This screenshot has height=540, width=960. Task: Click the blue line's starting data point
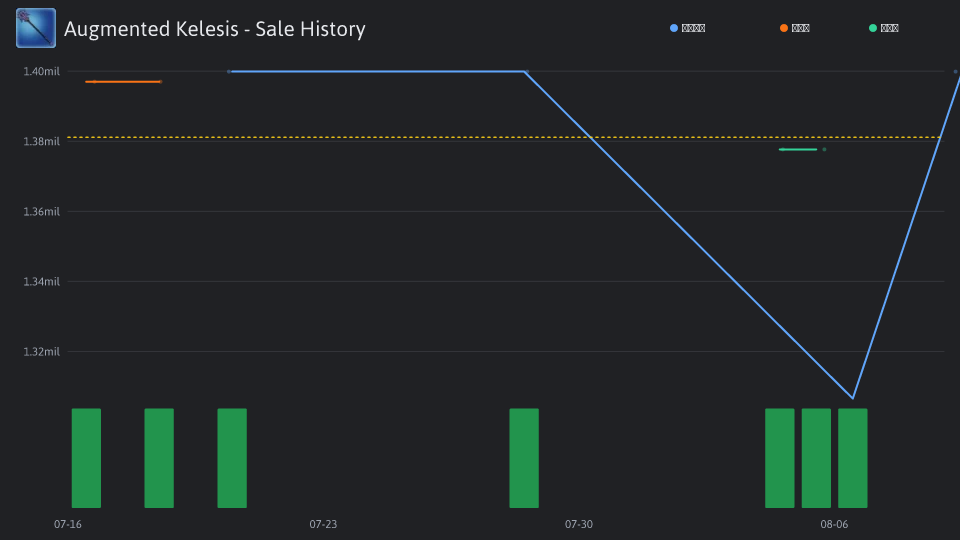click(230, 72)
